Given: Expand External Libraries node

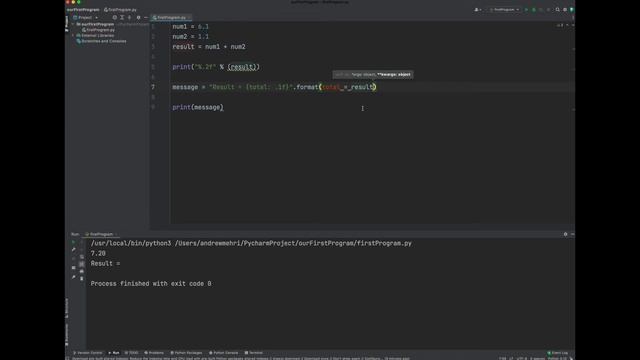Looking at the screenshot, I should (x=73, y=36).
